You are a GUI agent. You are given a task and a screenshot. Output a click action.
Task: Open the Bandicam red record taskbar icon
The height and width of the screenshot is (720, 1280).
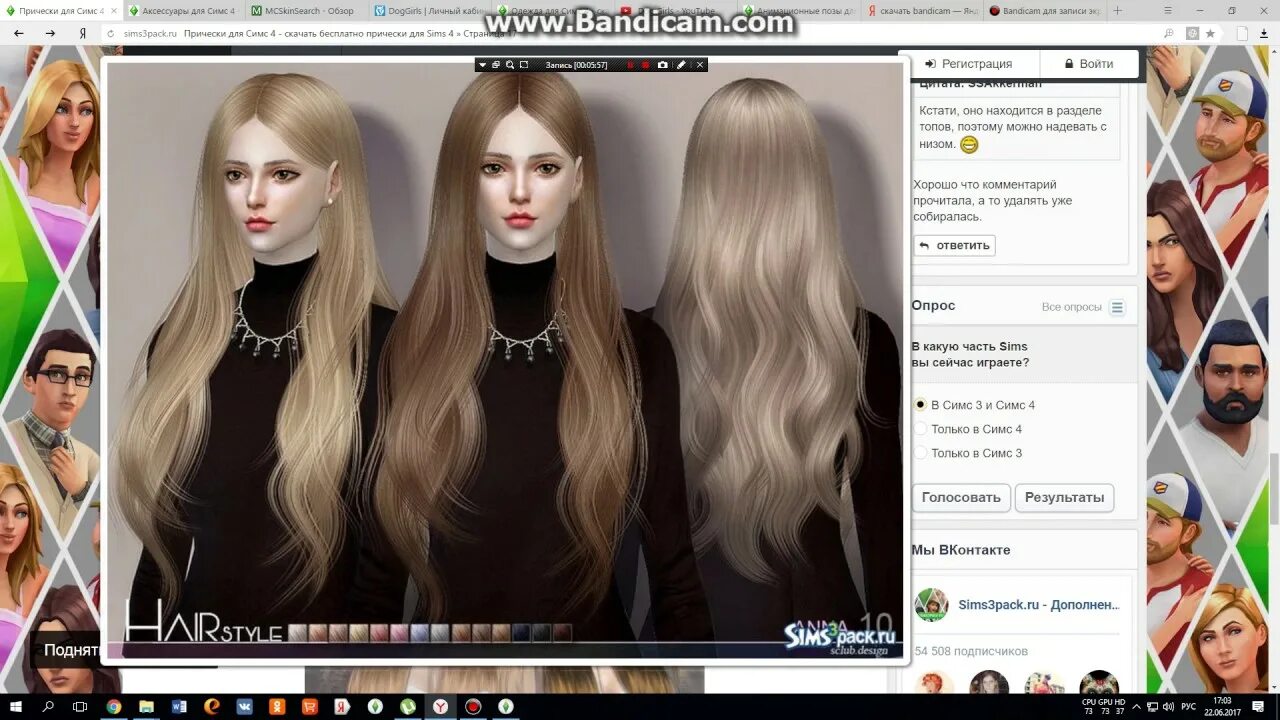click(x=473, y=707)
